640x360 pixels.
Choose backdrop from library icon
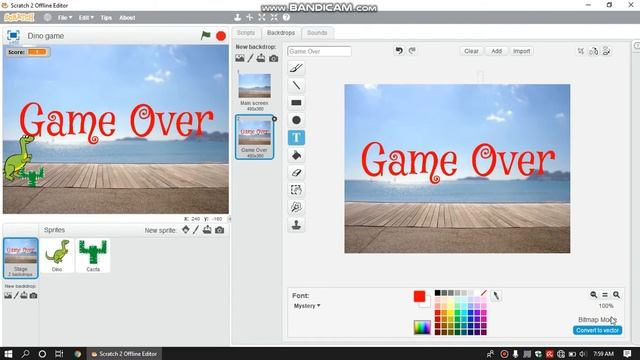click(x=240, y=58)
